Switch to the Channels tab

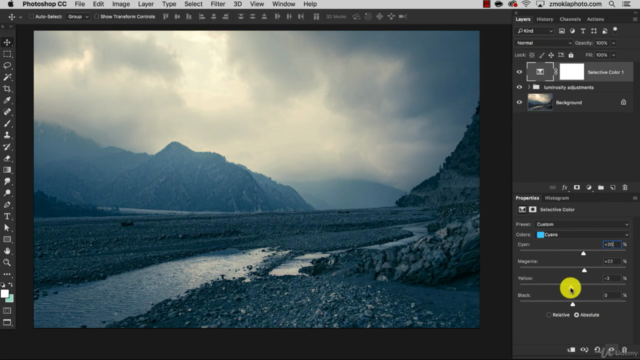pos(570,19)
